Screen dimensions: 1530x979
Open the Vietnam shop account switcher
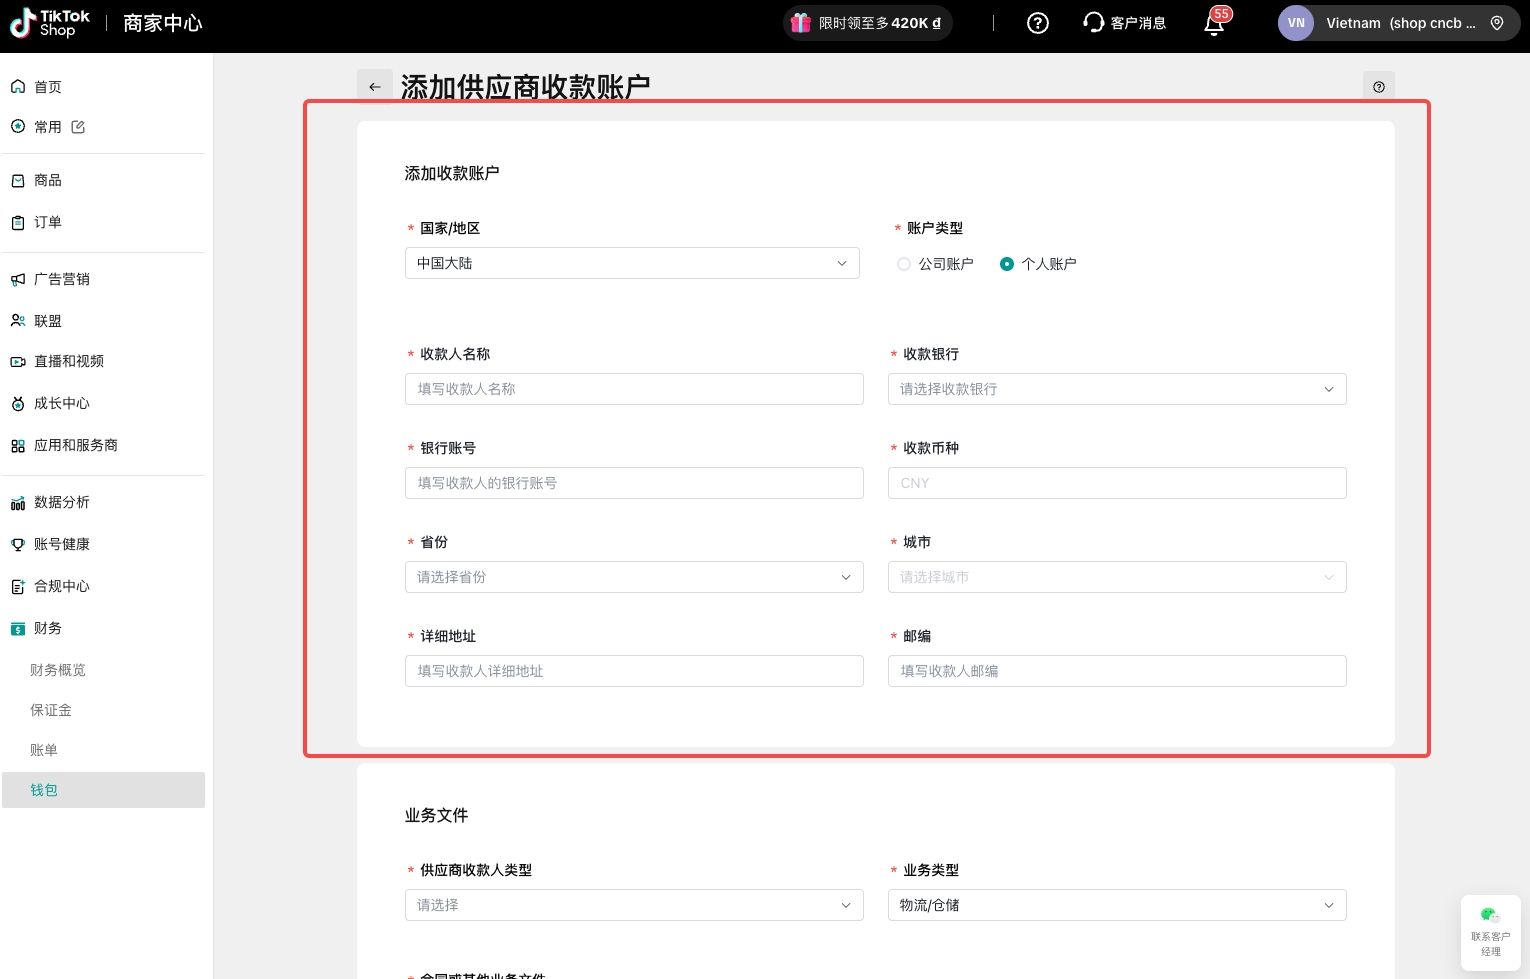(x=1398, y=23)
